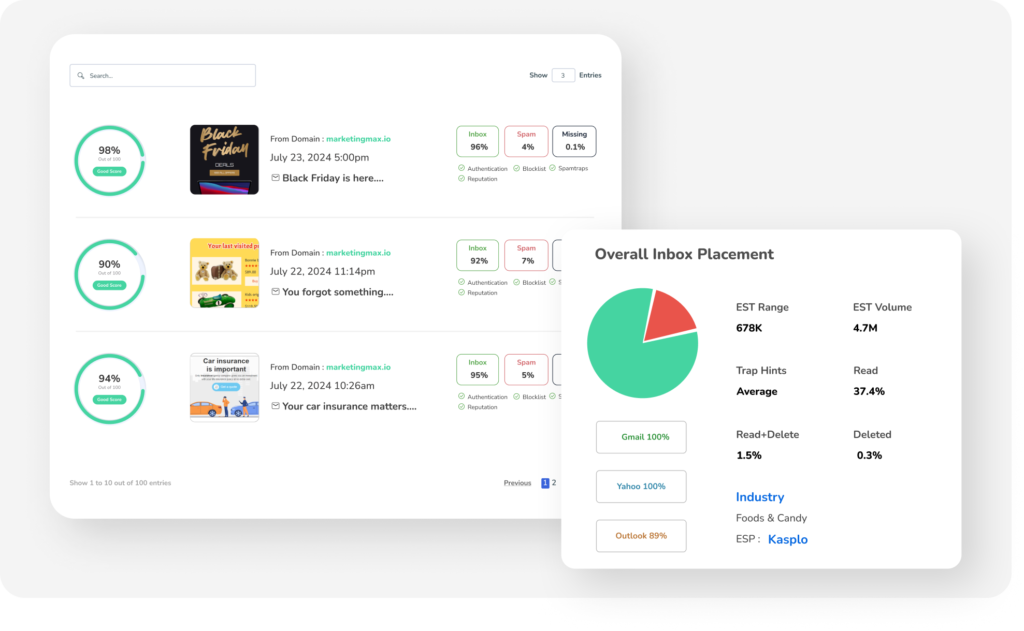Click the search magnifier icon
Viewport: 1024px width, 631px height.
(x=81, y=76)
